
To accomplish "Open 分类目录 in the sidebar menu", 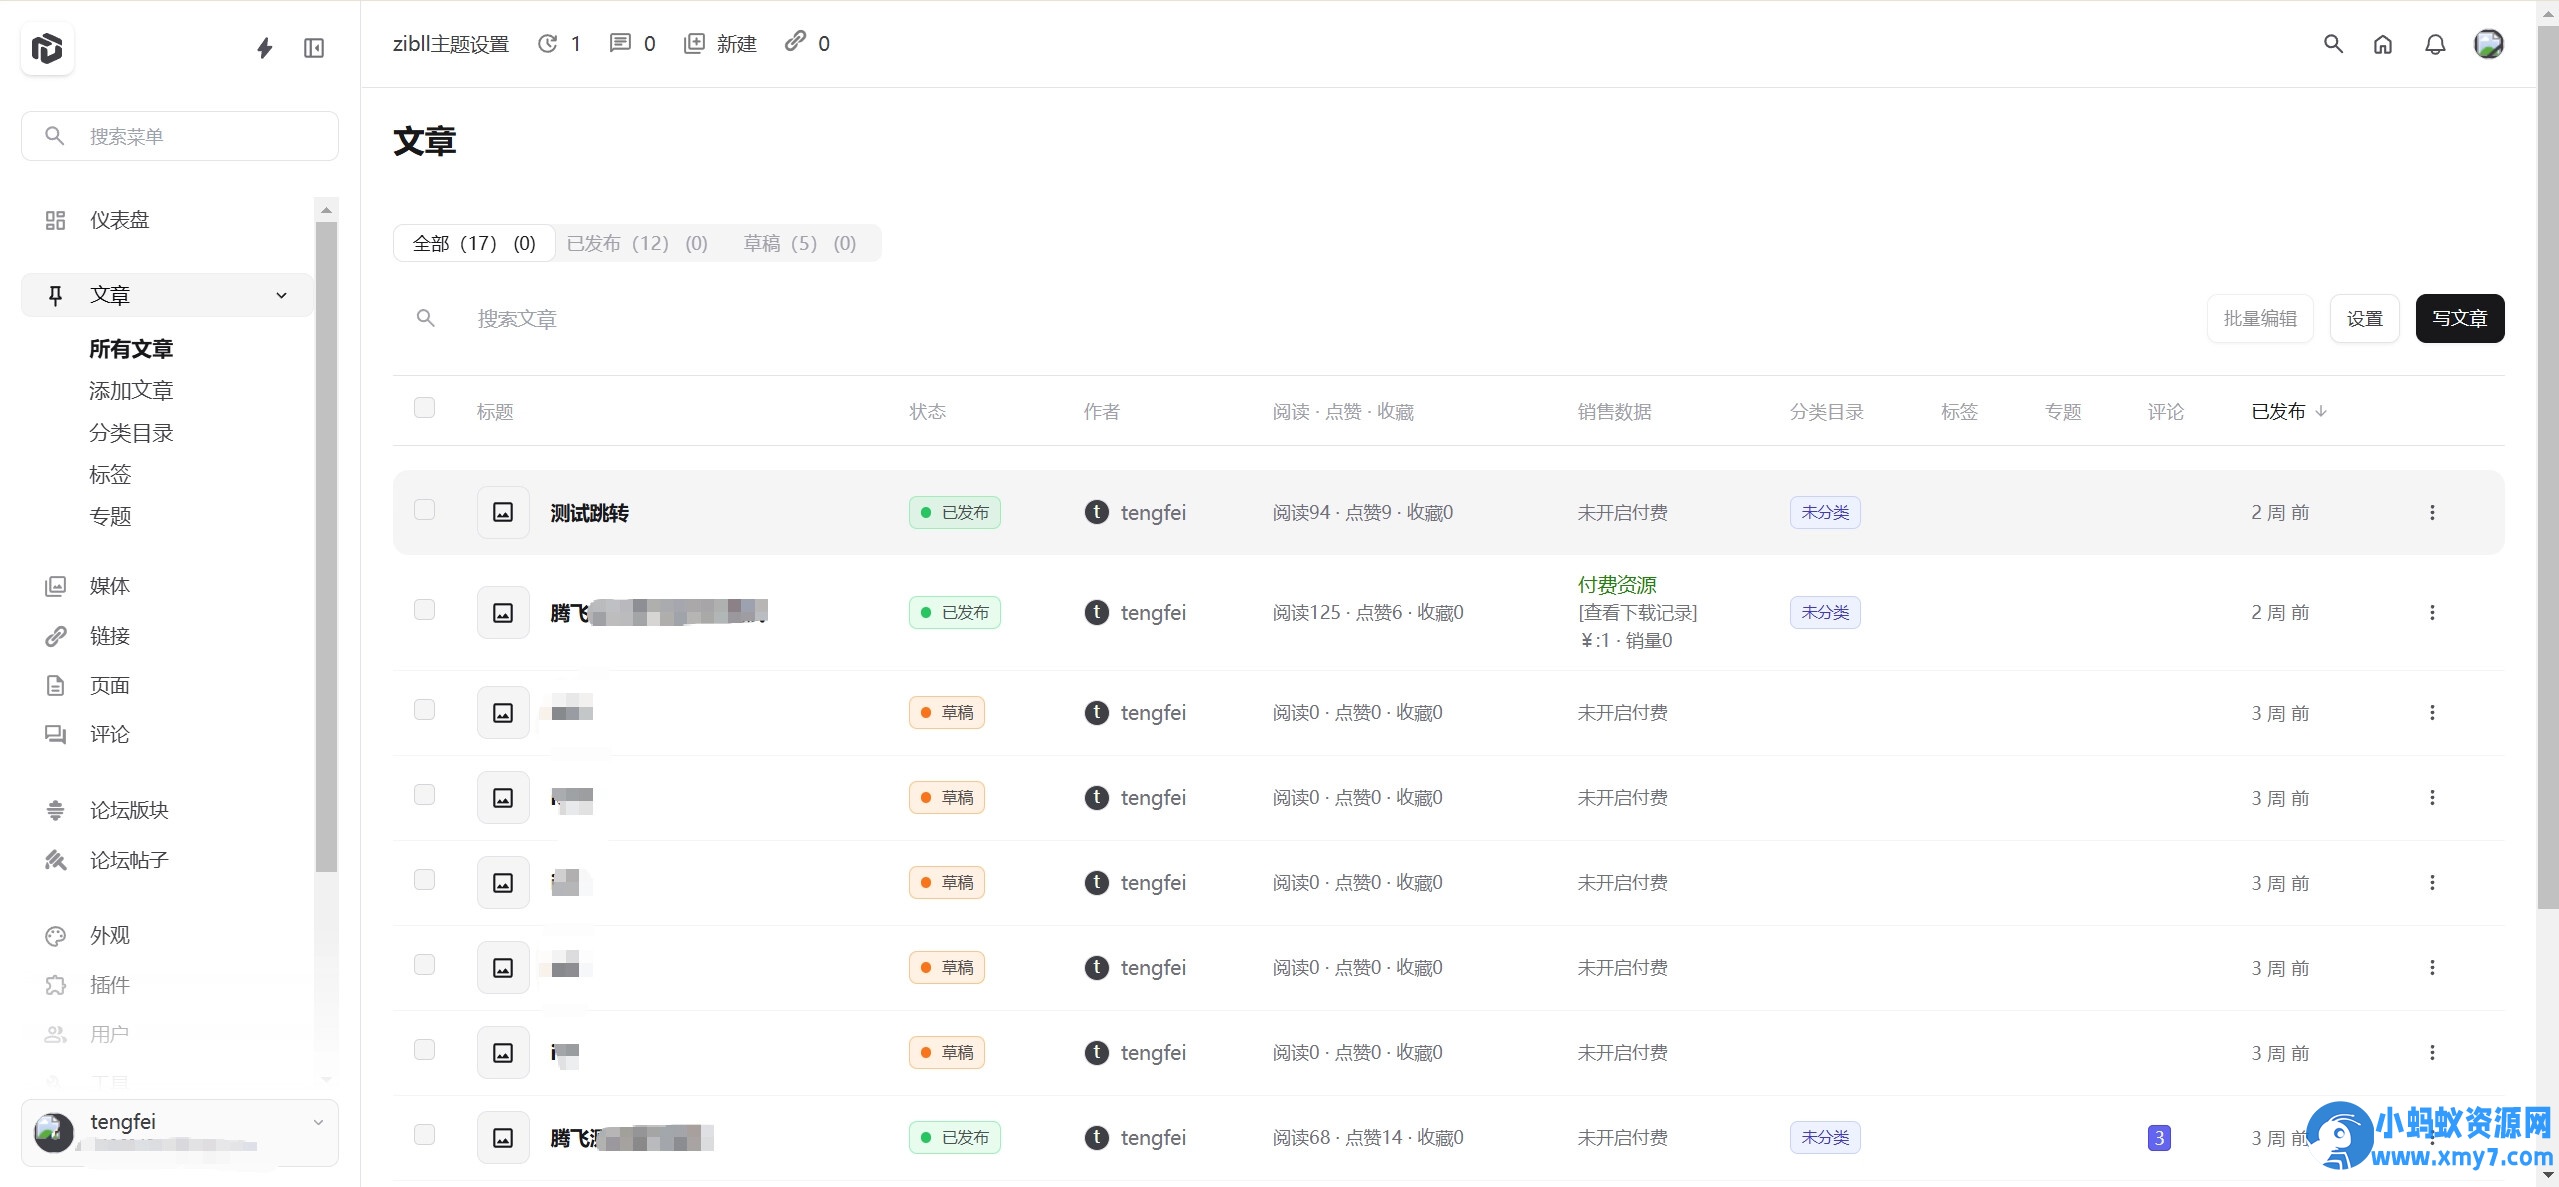I will pyautogui.click(x=131, y=433).
